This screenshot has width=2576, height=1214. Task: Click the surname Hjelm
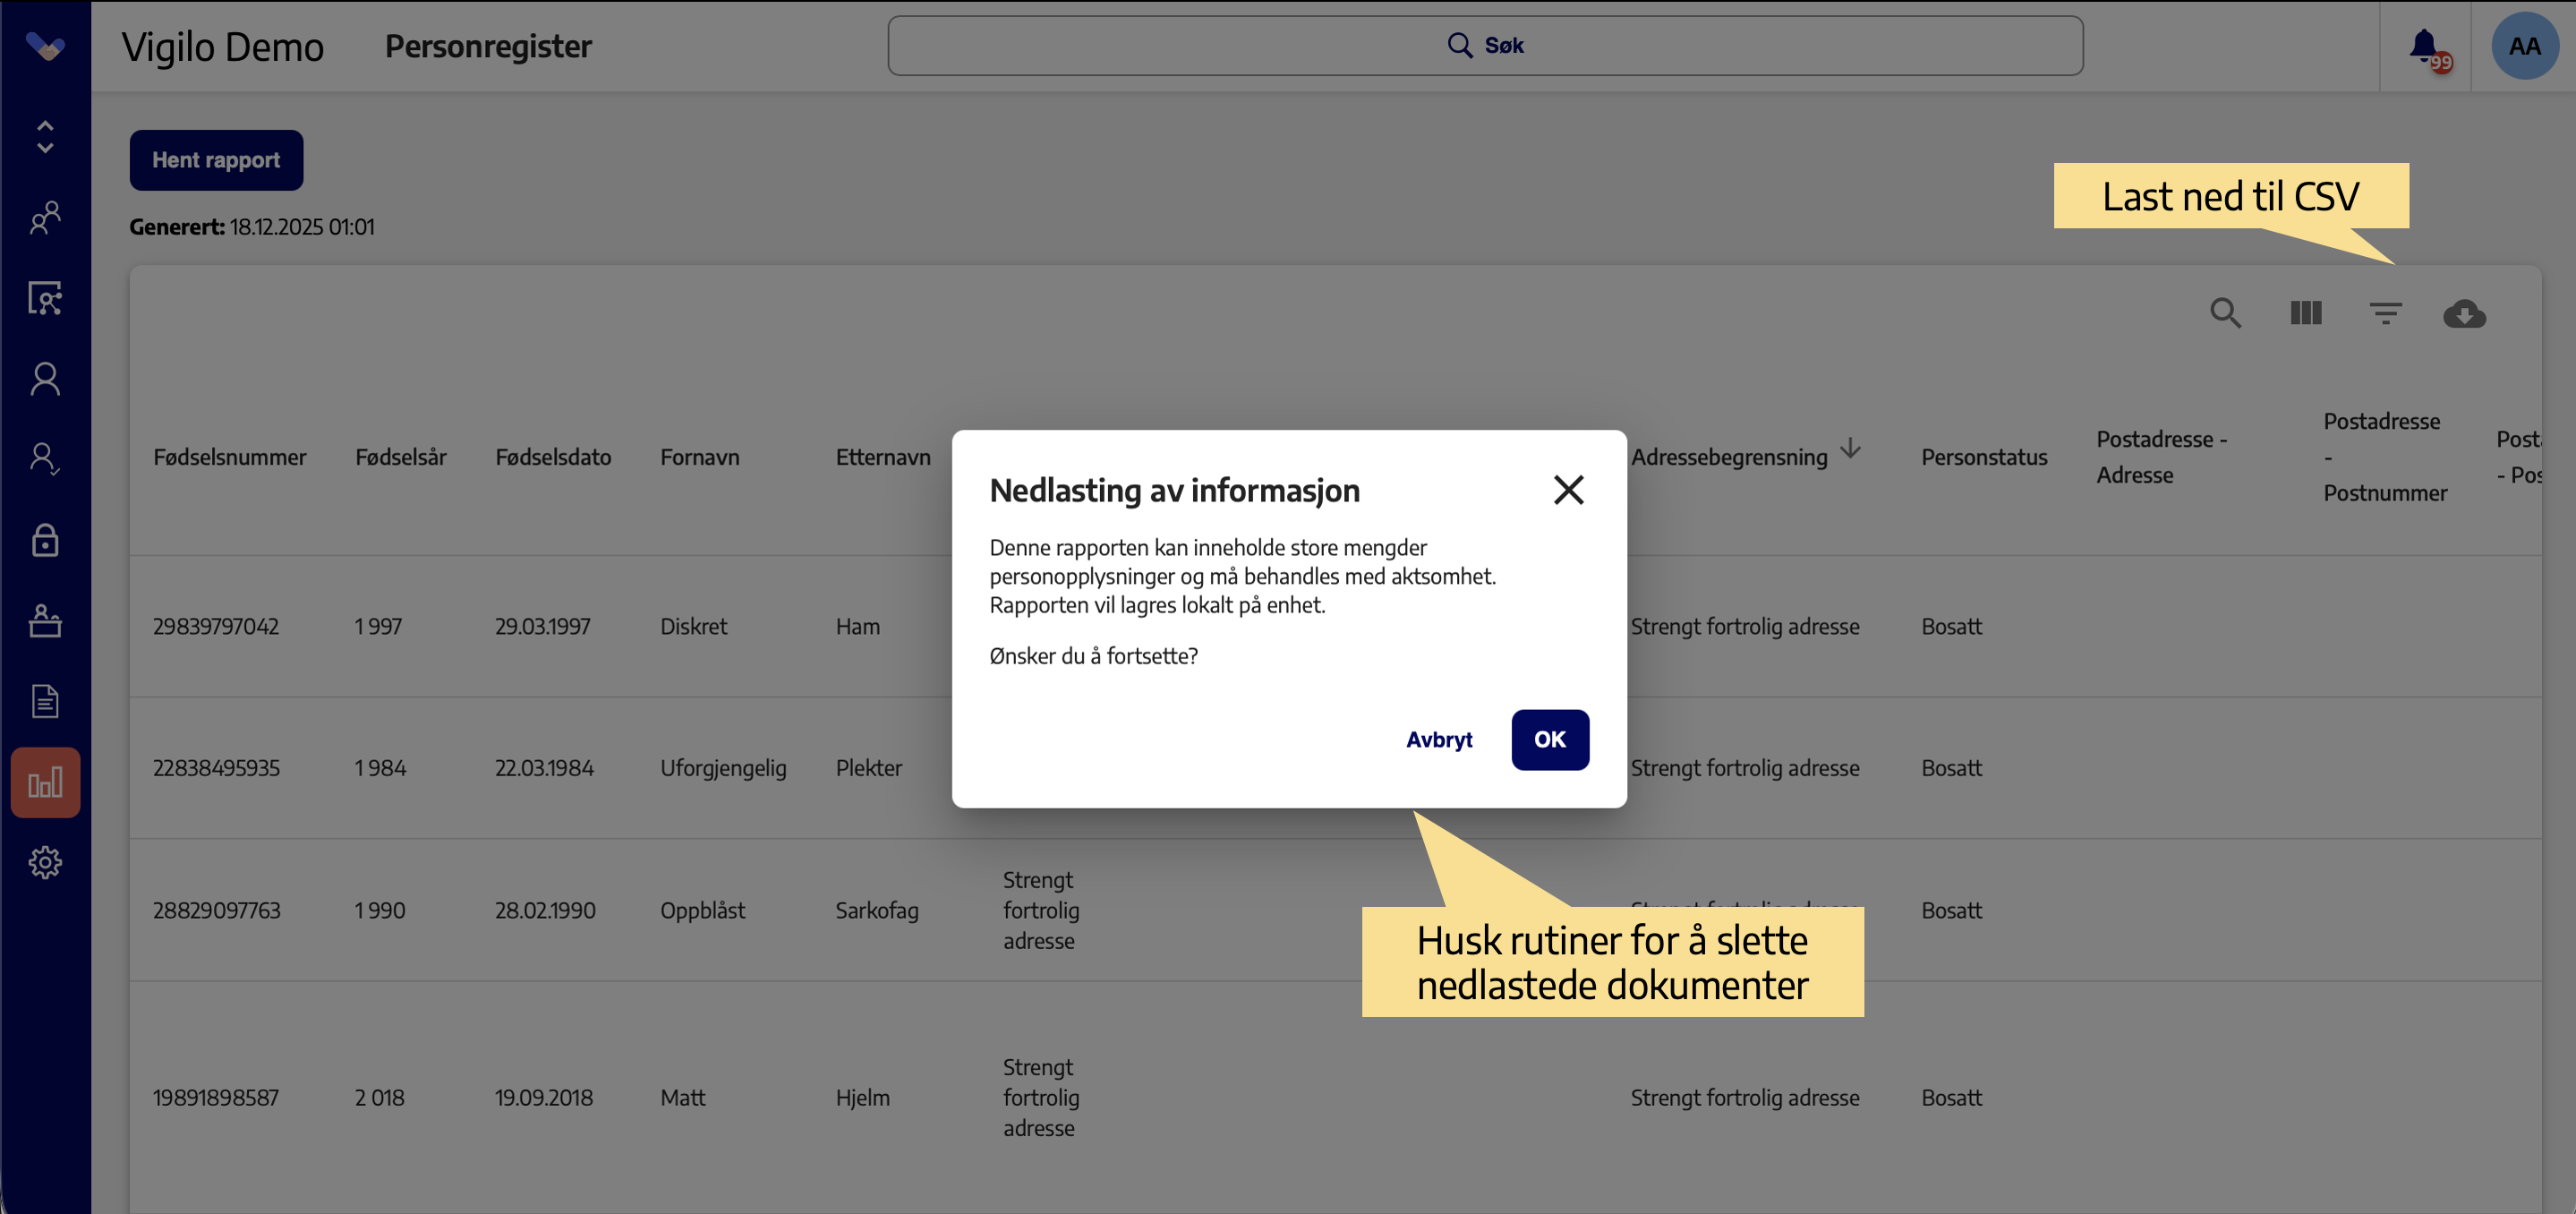point(862,1098)
